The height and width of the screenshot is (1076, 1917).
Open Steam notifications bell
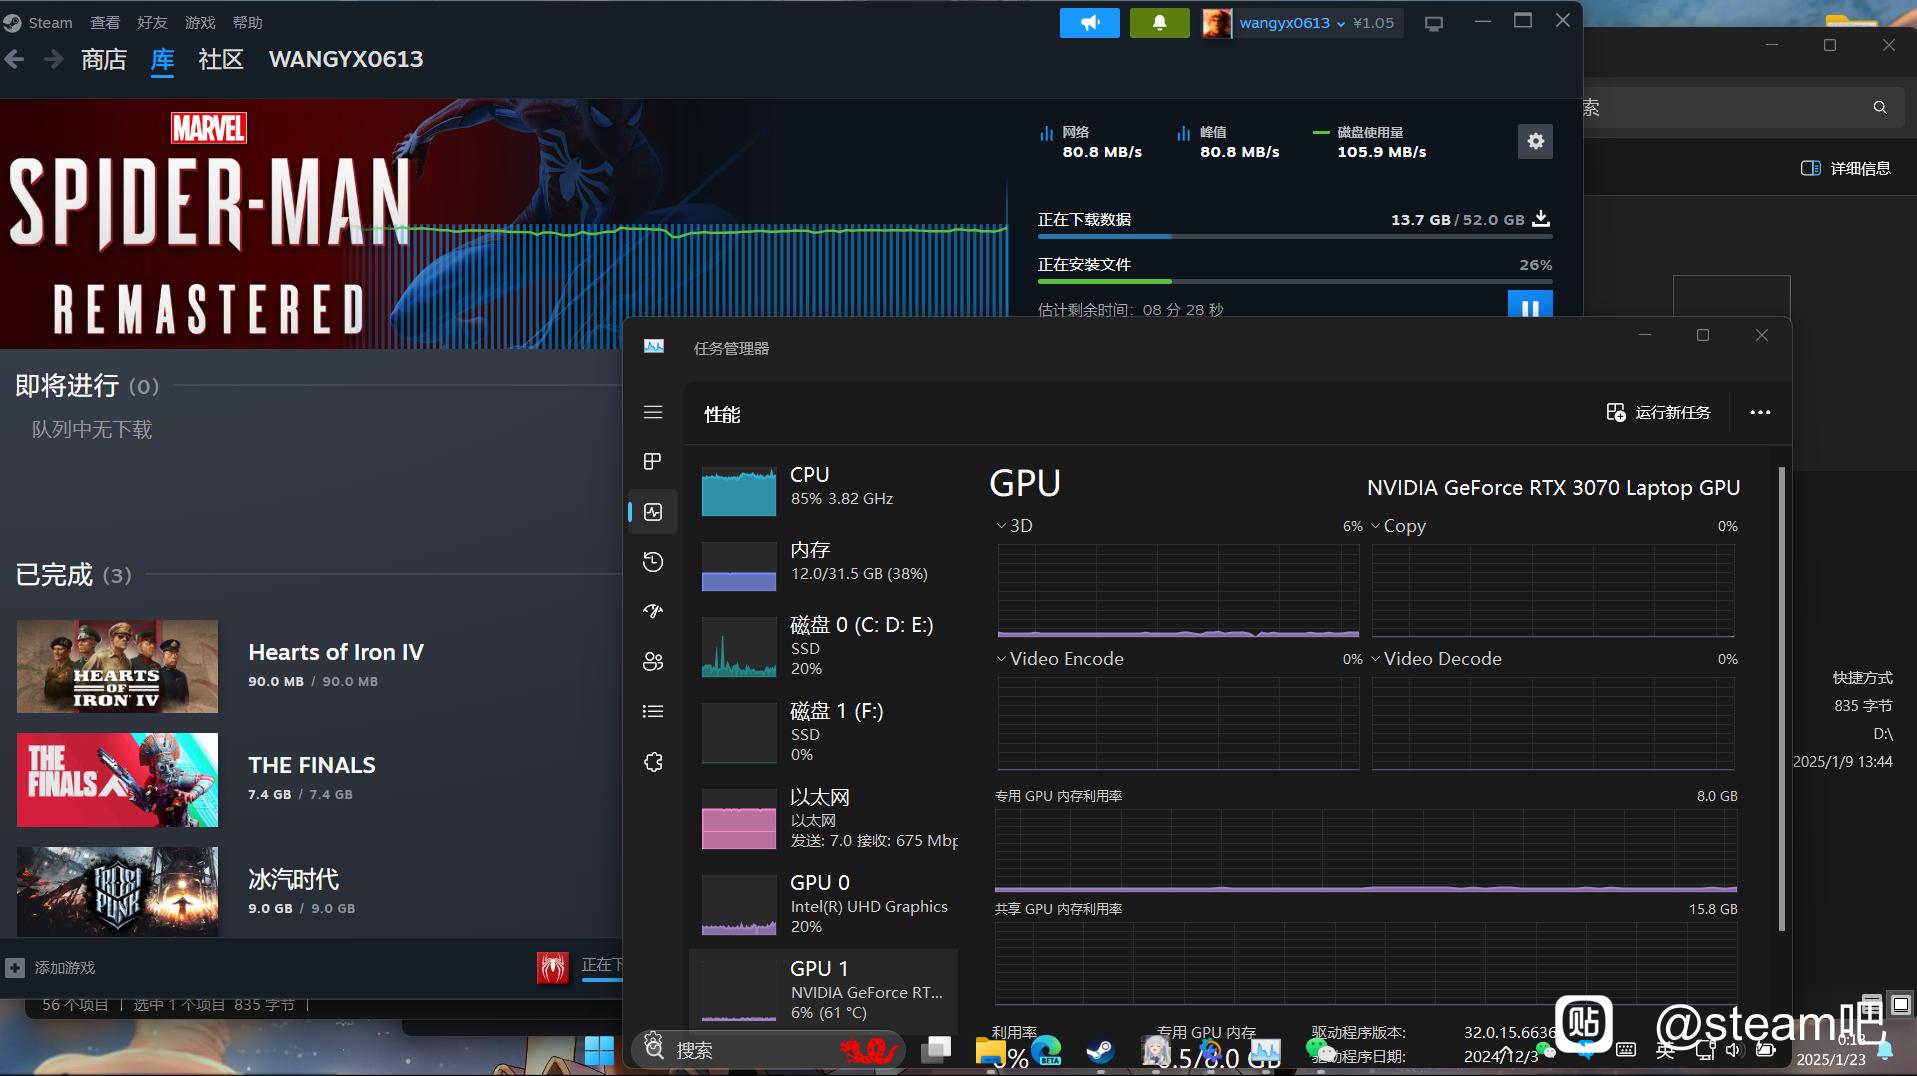click(x=1159, y=22)
